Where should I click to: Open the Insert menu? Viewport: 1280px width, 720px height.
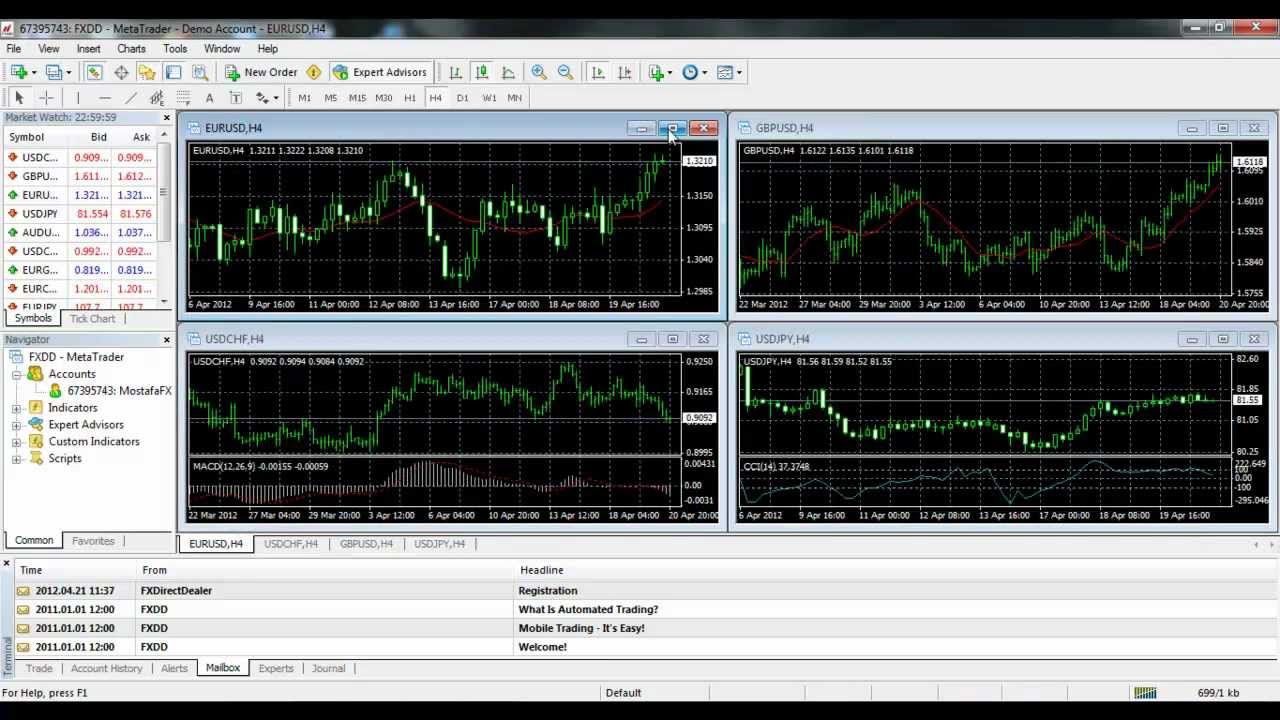(x=88, y=48)
